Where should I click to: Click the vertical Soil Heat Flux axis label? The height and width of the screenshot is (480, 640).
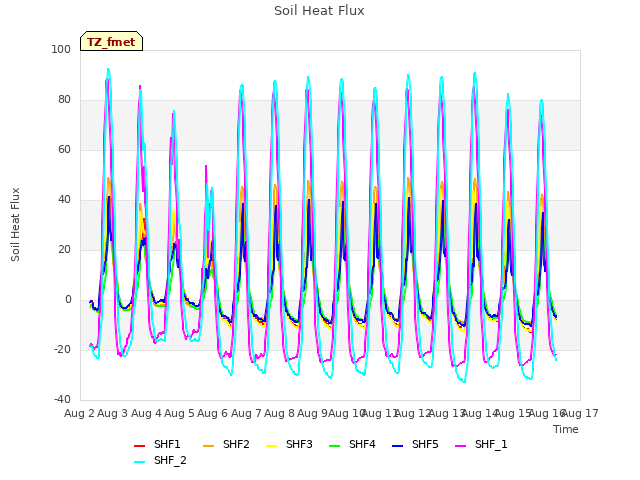tap(15, 224)
